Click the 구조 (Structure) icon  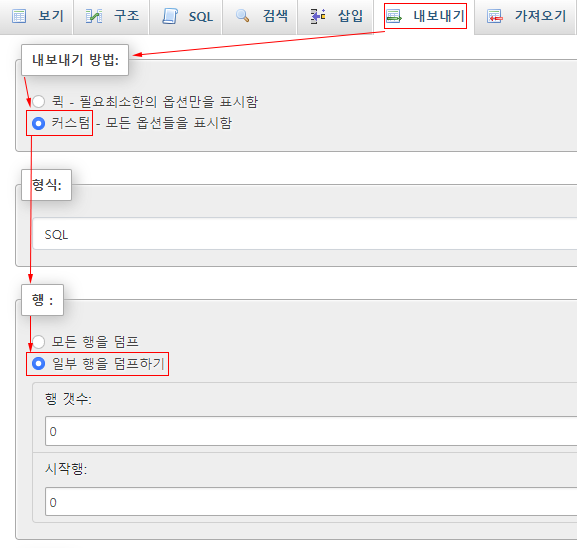tap(93, 17)
